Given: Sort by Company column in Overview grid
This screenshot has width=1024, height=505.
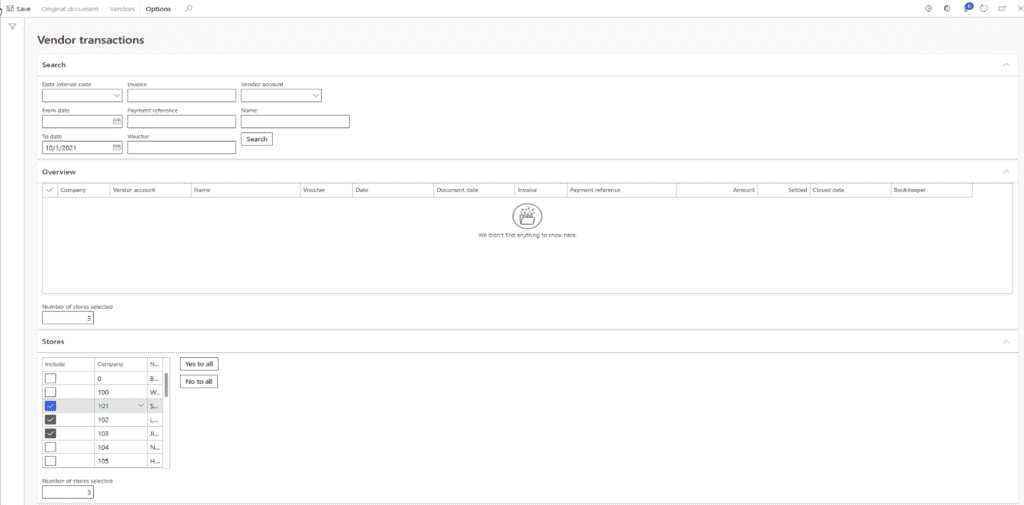Looking at the screenshot, I should click(x=74, y=190).
